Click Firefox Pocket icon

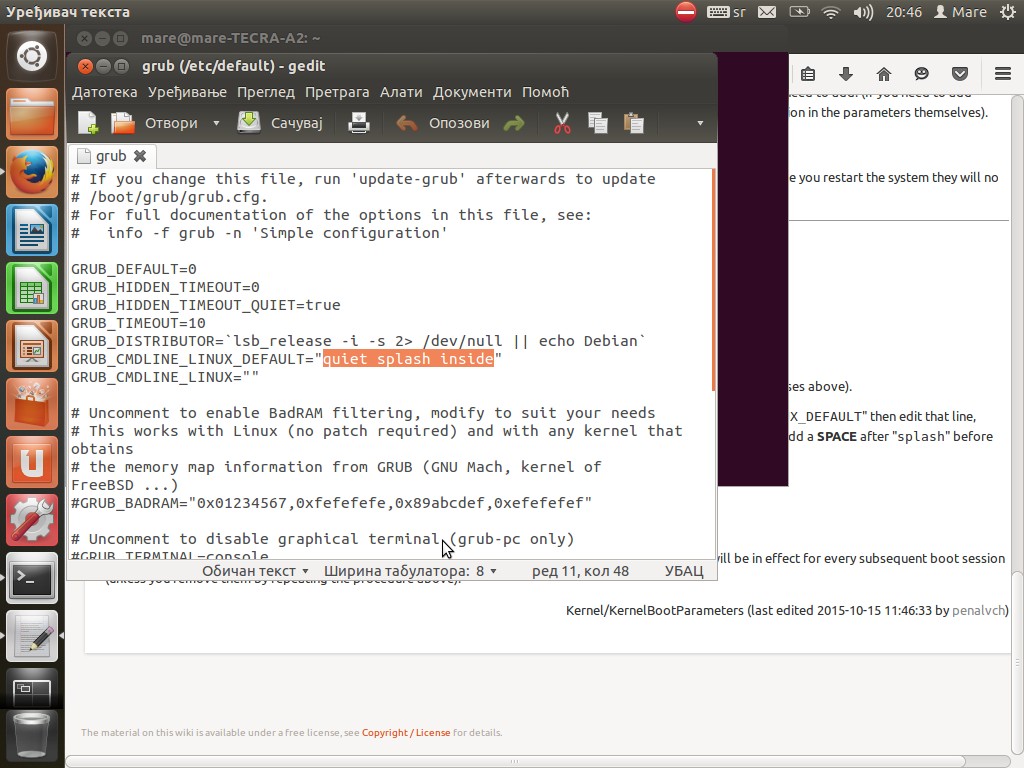[959, 74]
